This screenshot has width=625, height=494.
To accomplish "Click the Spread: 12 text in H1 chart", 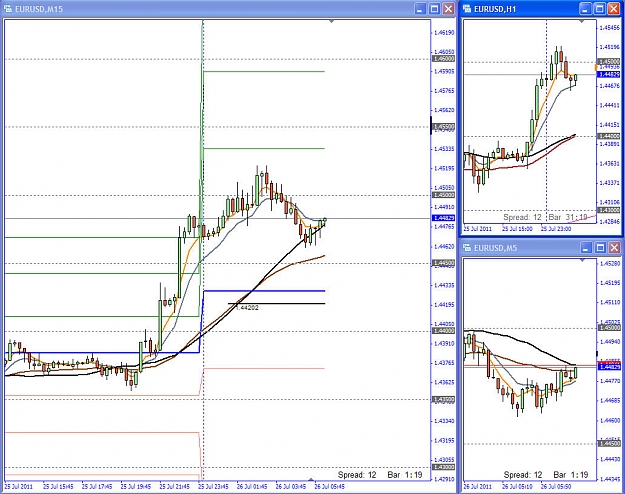I will click(522, 217).
